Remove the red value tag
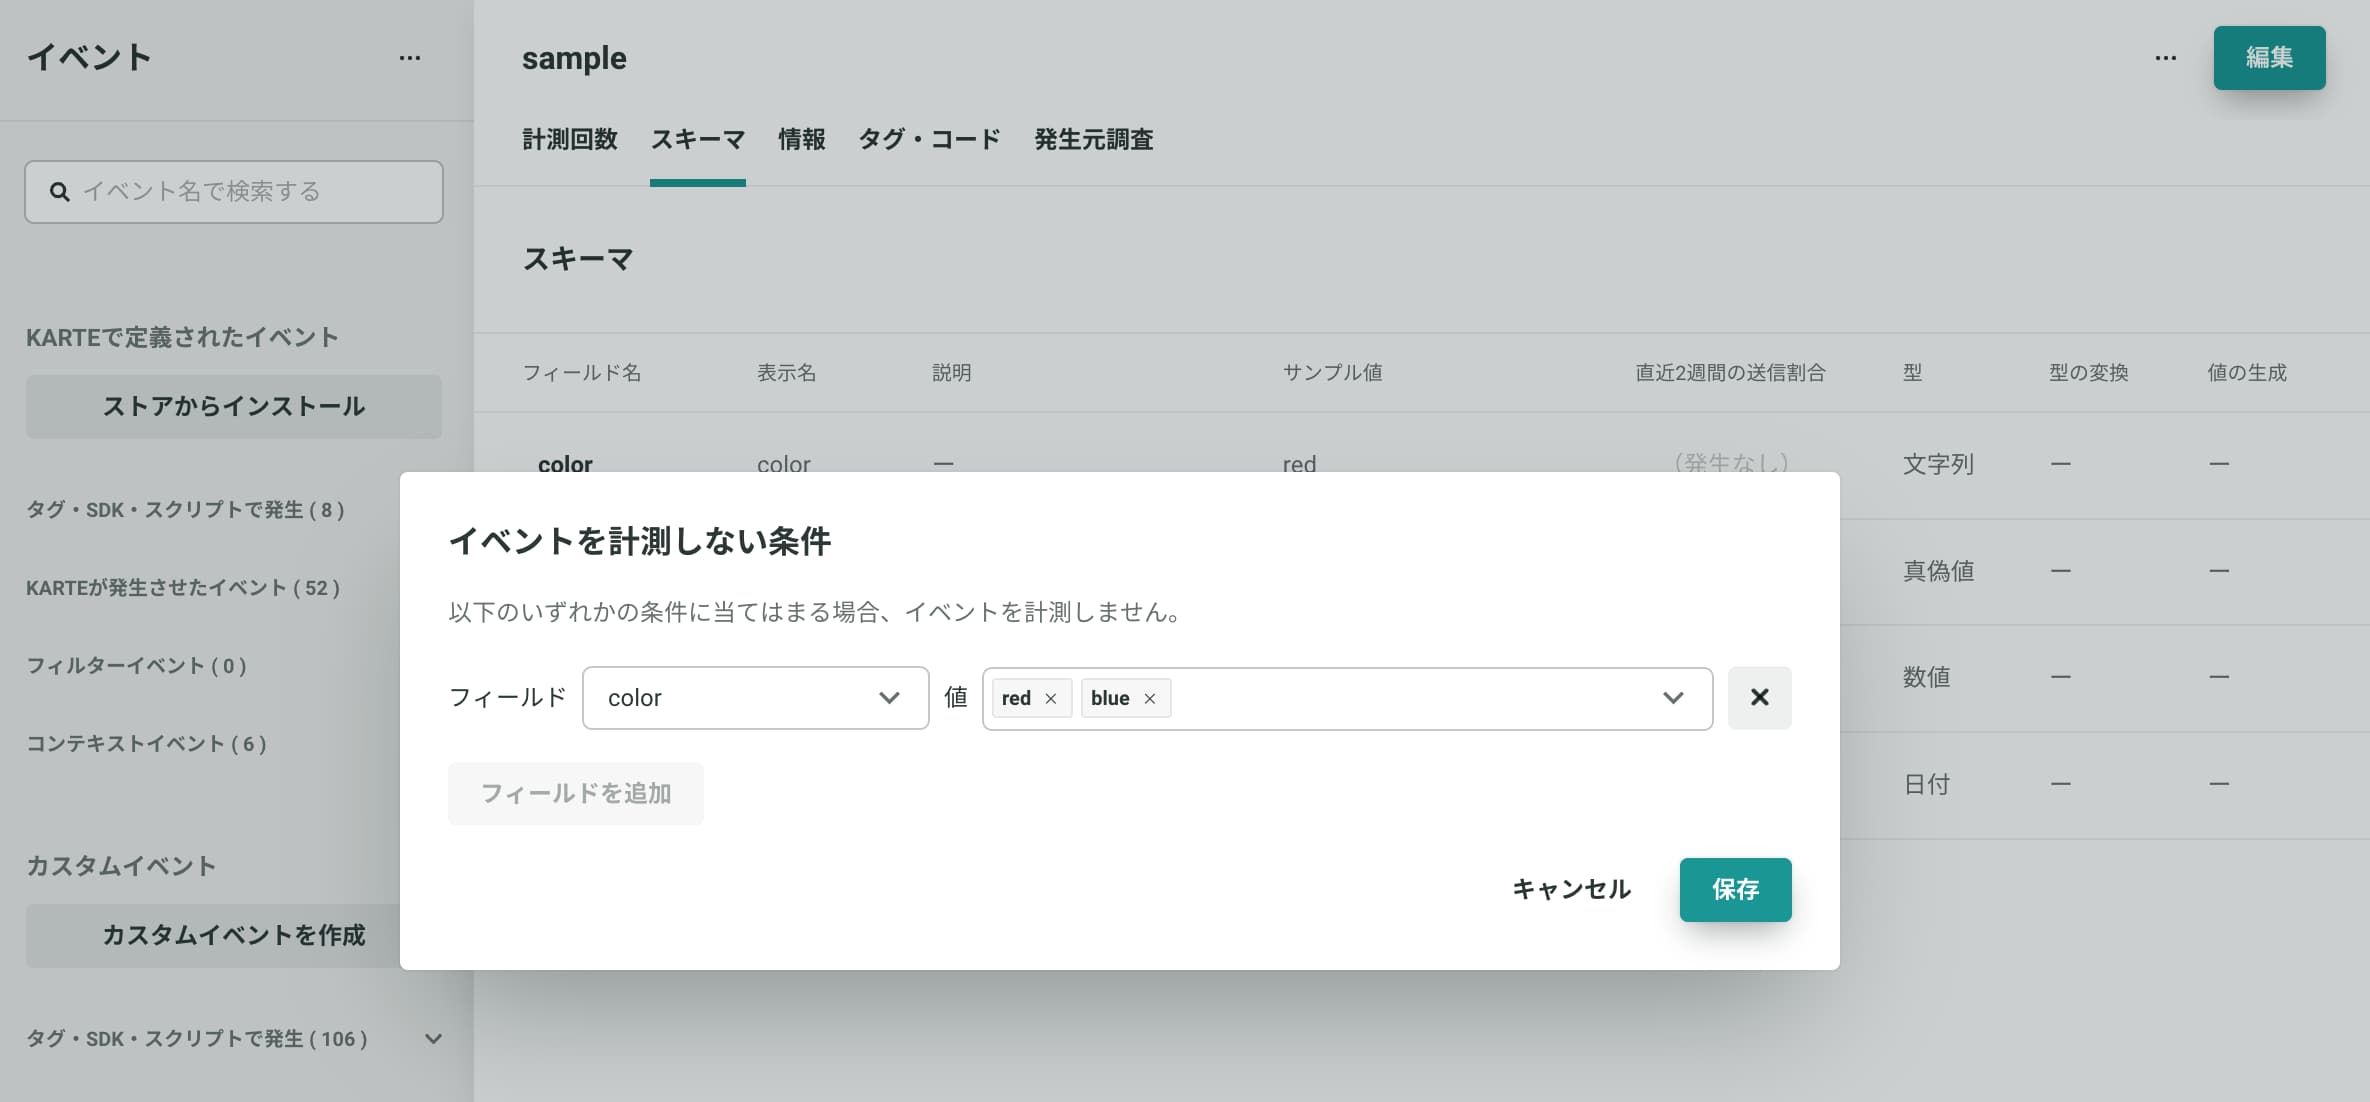The image size is (2370, 1102). point(1051,698)
